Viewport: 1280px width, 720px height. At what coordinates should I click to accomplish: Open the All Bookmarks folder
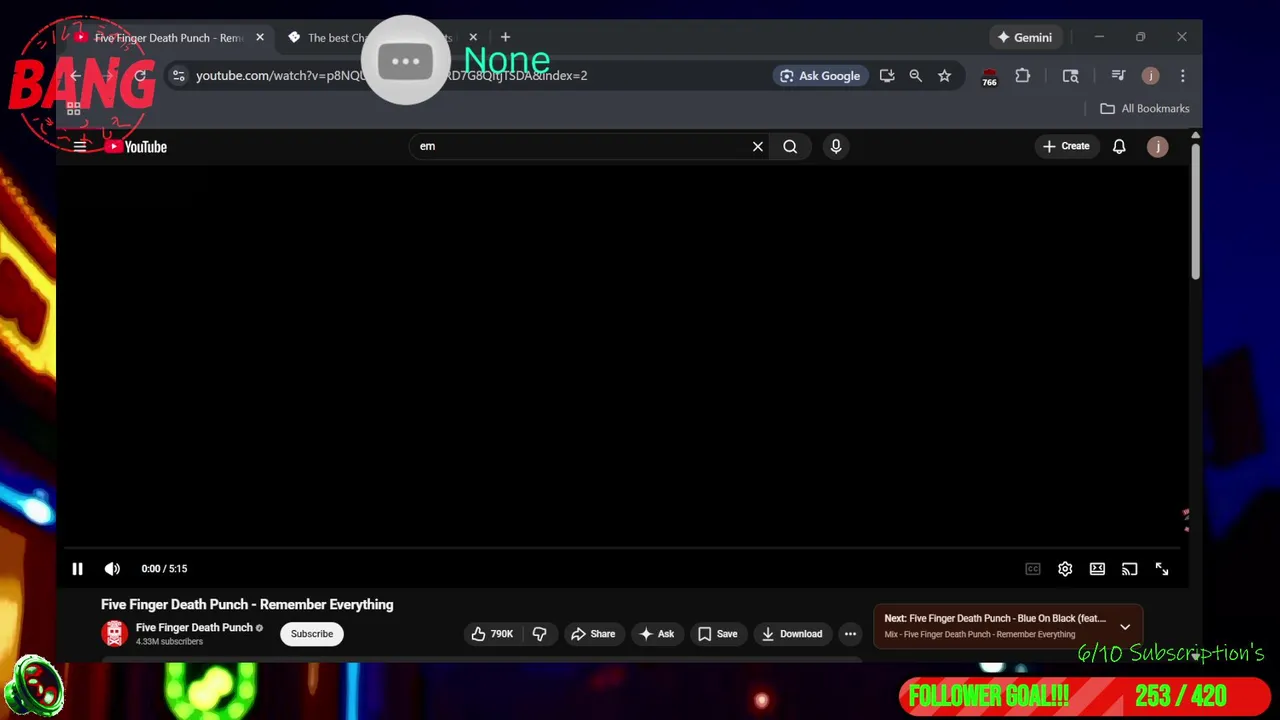pos(1145,108)
